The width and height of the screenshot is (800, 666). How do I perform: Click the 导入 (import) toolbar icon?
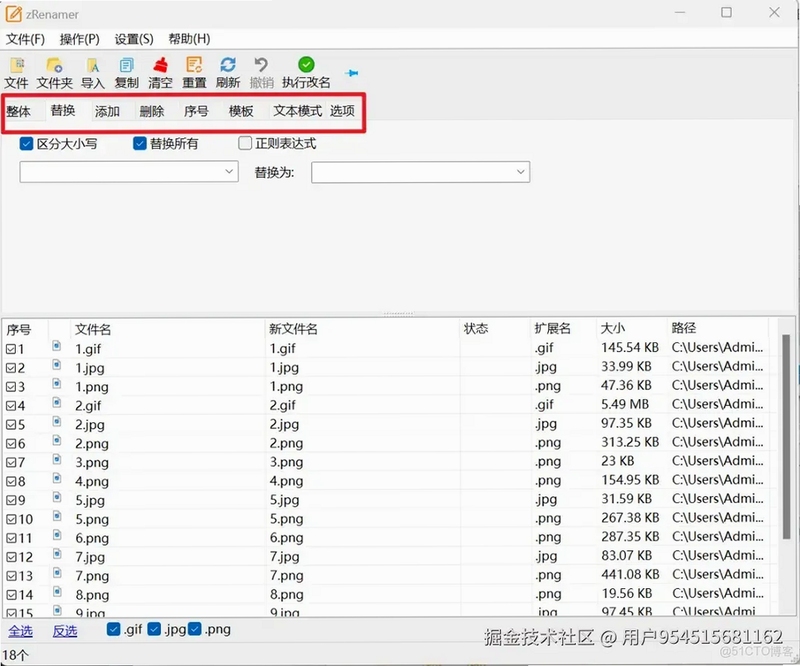(x=93, y=65)
